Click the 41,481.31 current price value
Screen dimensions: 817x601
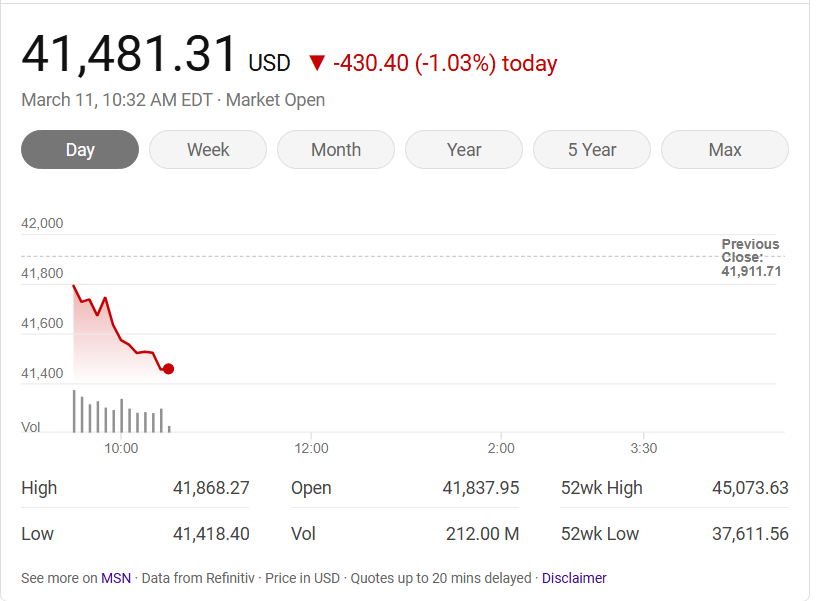tap(130, 54)
